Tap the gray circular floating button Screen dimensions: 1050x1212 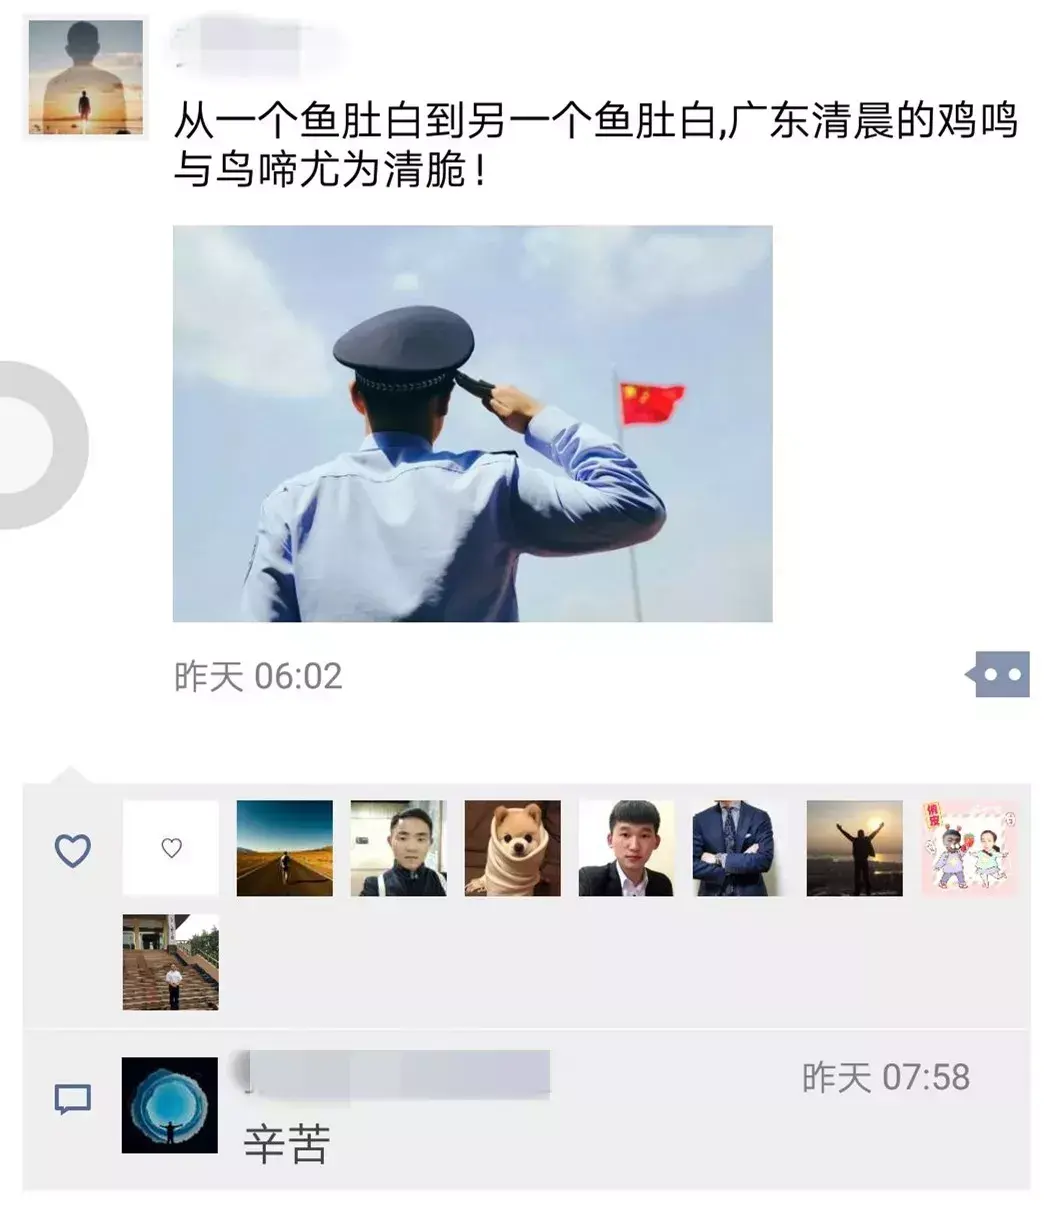tap(40, 444)
